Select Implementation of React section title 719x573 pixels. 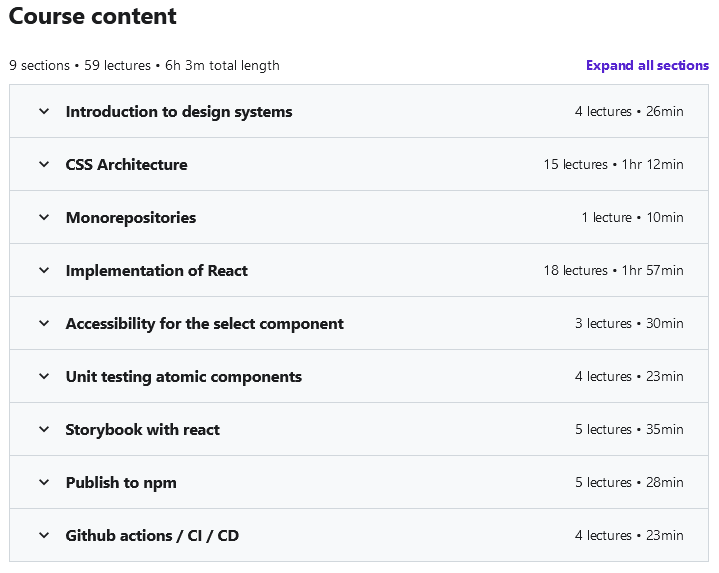pos(156,271)
